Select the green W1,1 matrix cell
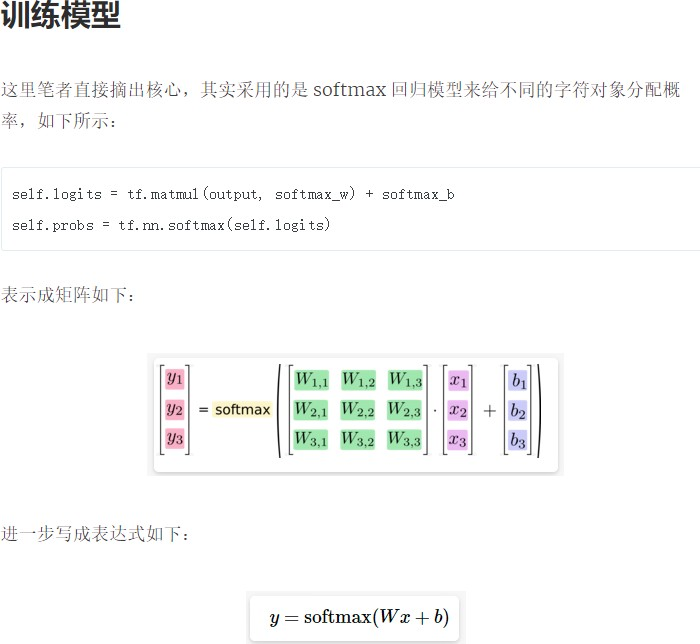700x644 pixels. [x=311, y=380]
